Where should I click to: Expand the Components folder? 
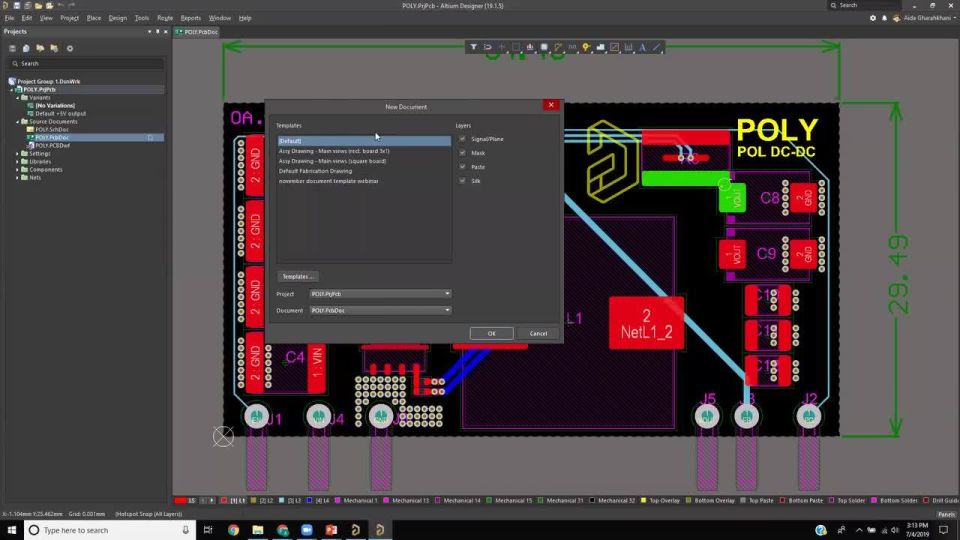[x=17, y=170]
